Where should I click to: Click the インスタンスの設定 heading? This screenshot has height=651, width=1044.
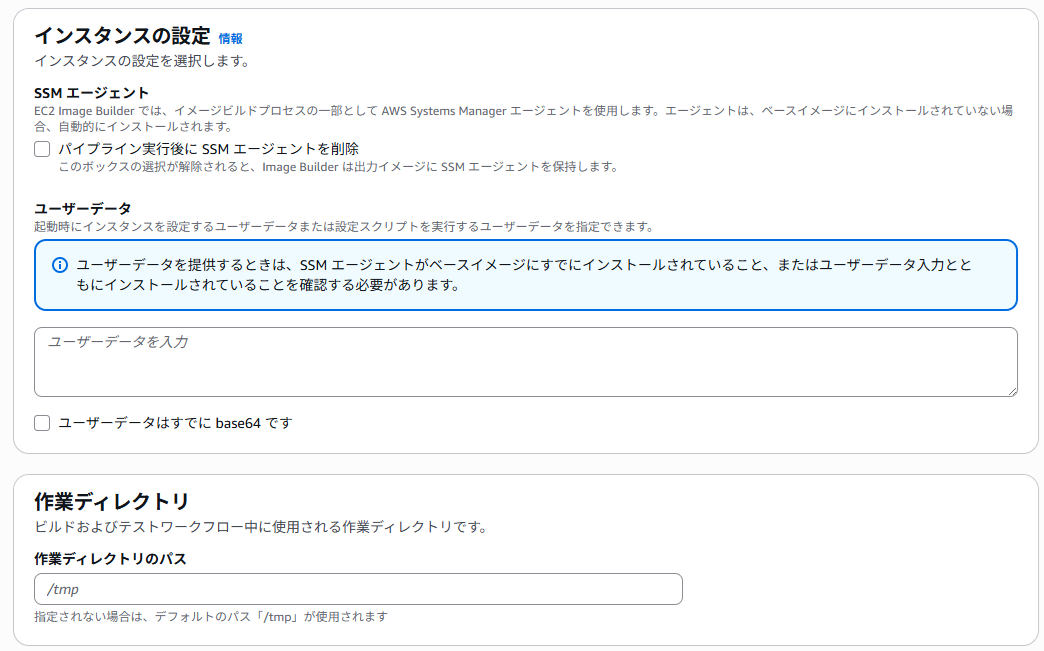[123, 35]
